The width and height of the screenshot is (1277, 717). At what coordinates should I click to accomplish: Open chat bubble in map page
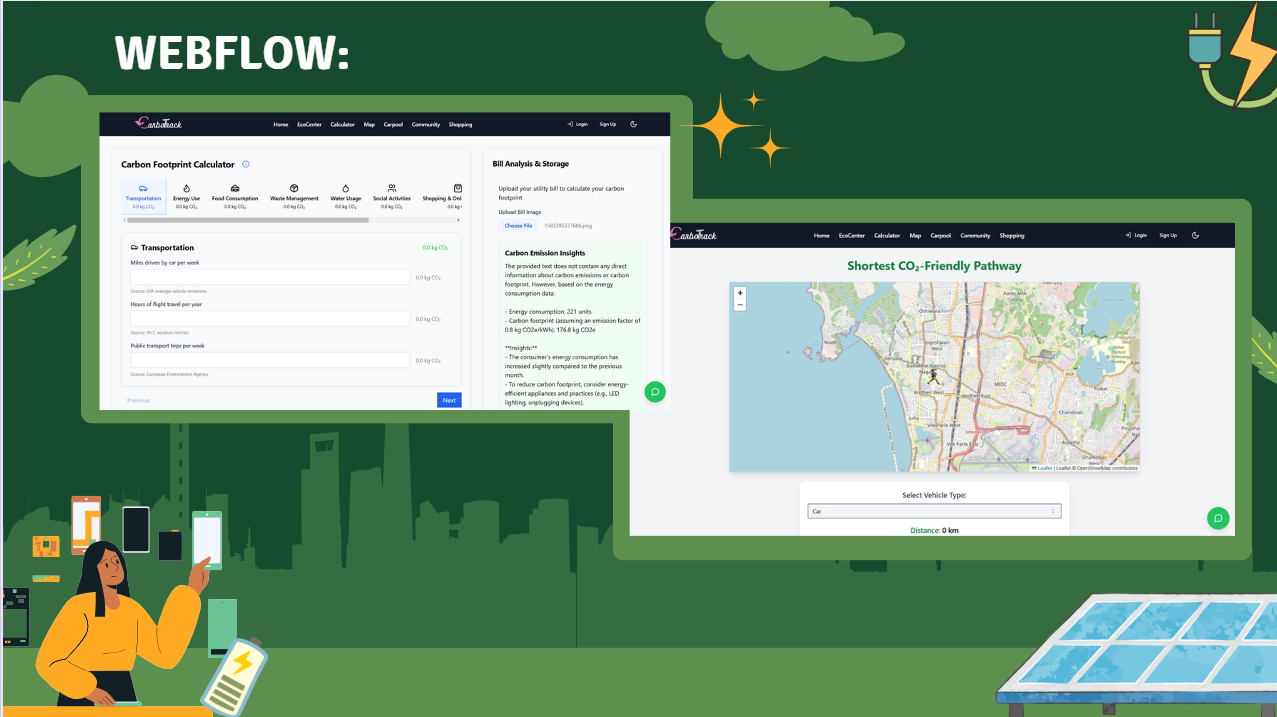point(1217,518)
